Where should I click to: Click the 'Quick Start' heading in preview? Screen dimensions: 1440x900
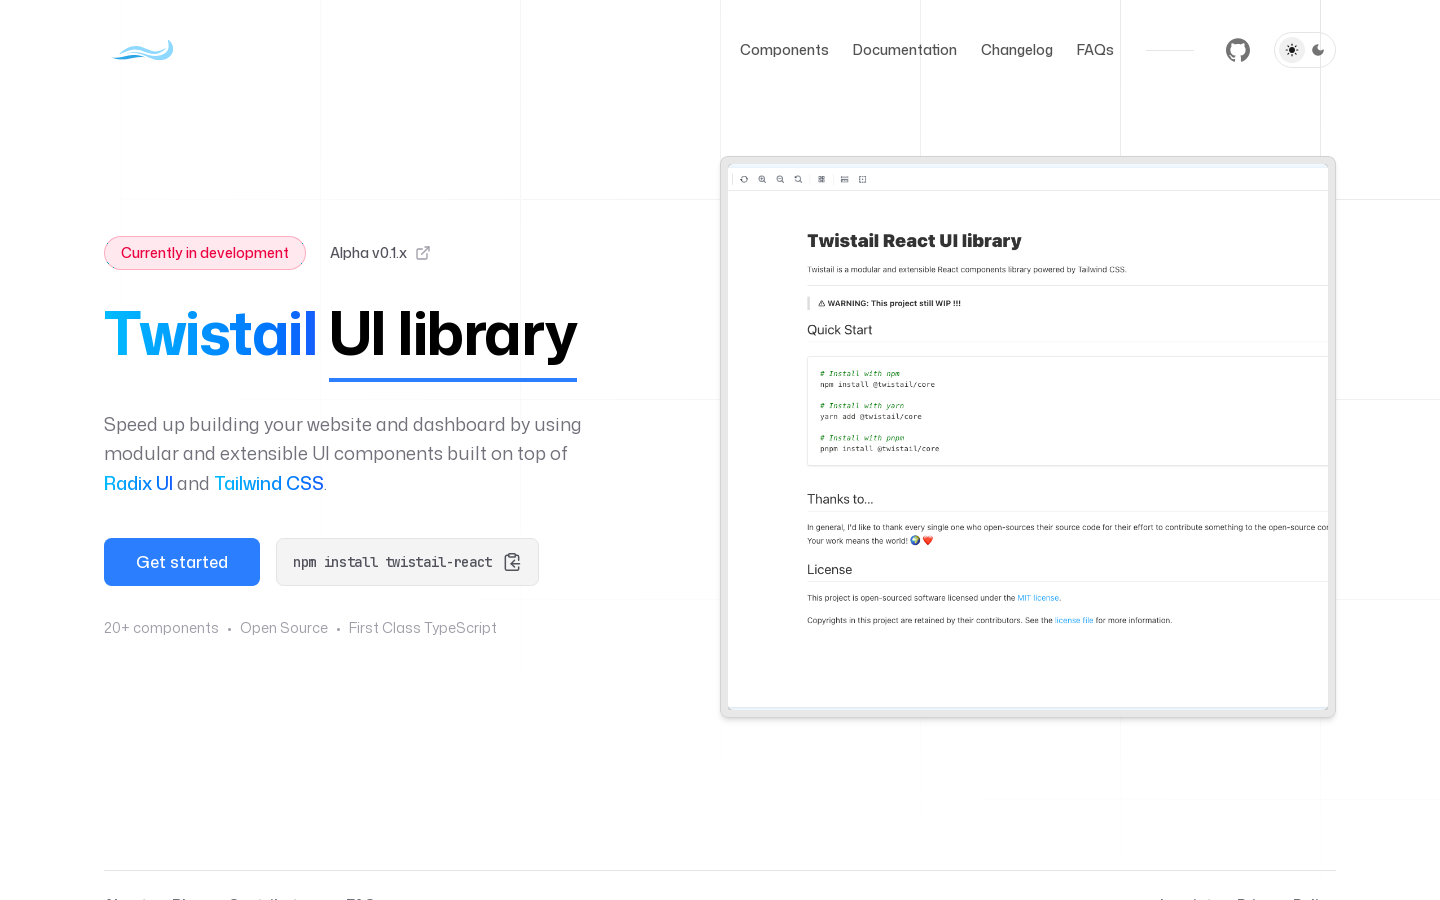coord(839,330)
